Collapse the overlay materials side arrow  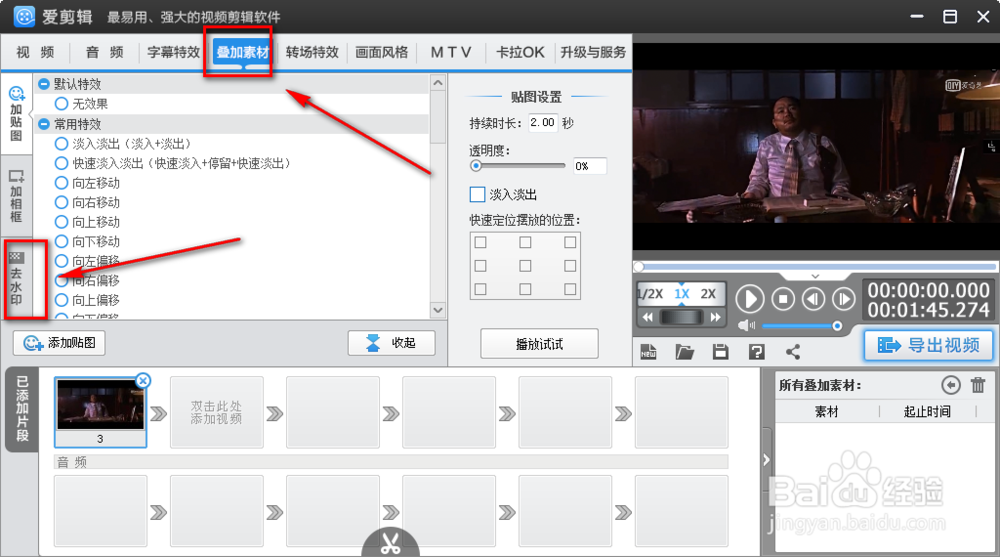(767, 459)
